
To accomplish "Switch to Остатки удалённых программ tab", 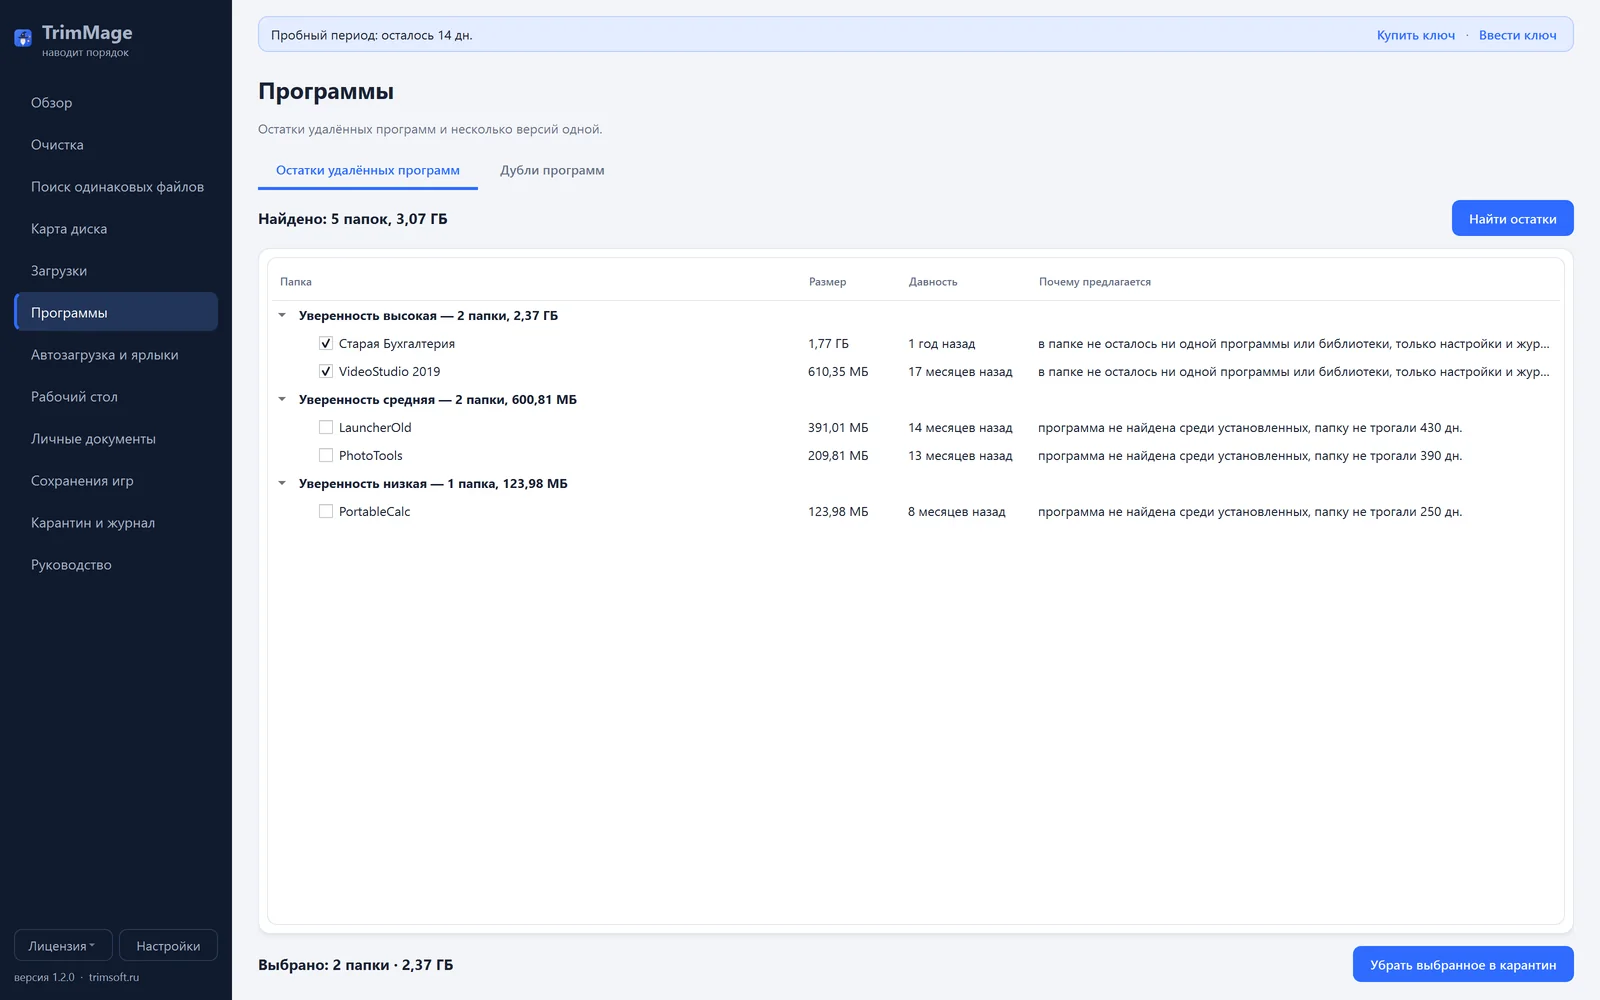I will [368, 170].
